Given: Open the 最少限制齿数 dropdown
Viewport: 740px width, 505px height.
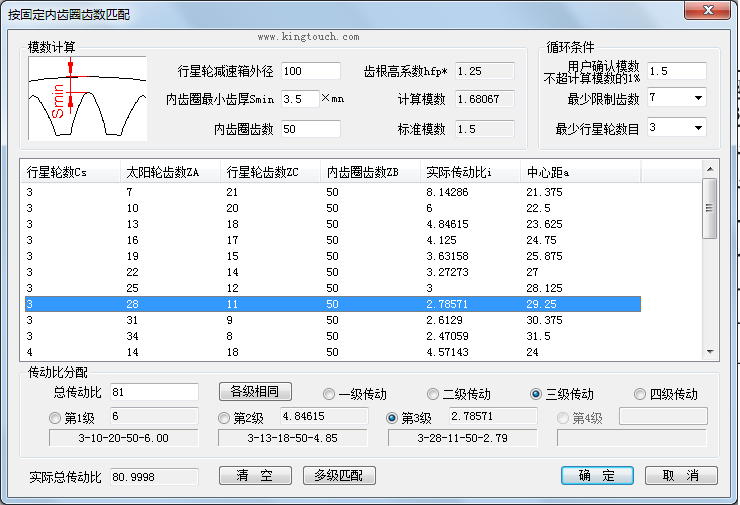Looking at the screenshot, I should coord(698,98).
